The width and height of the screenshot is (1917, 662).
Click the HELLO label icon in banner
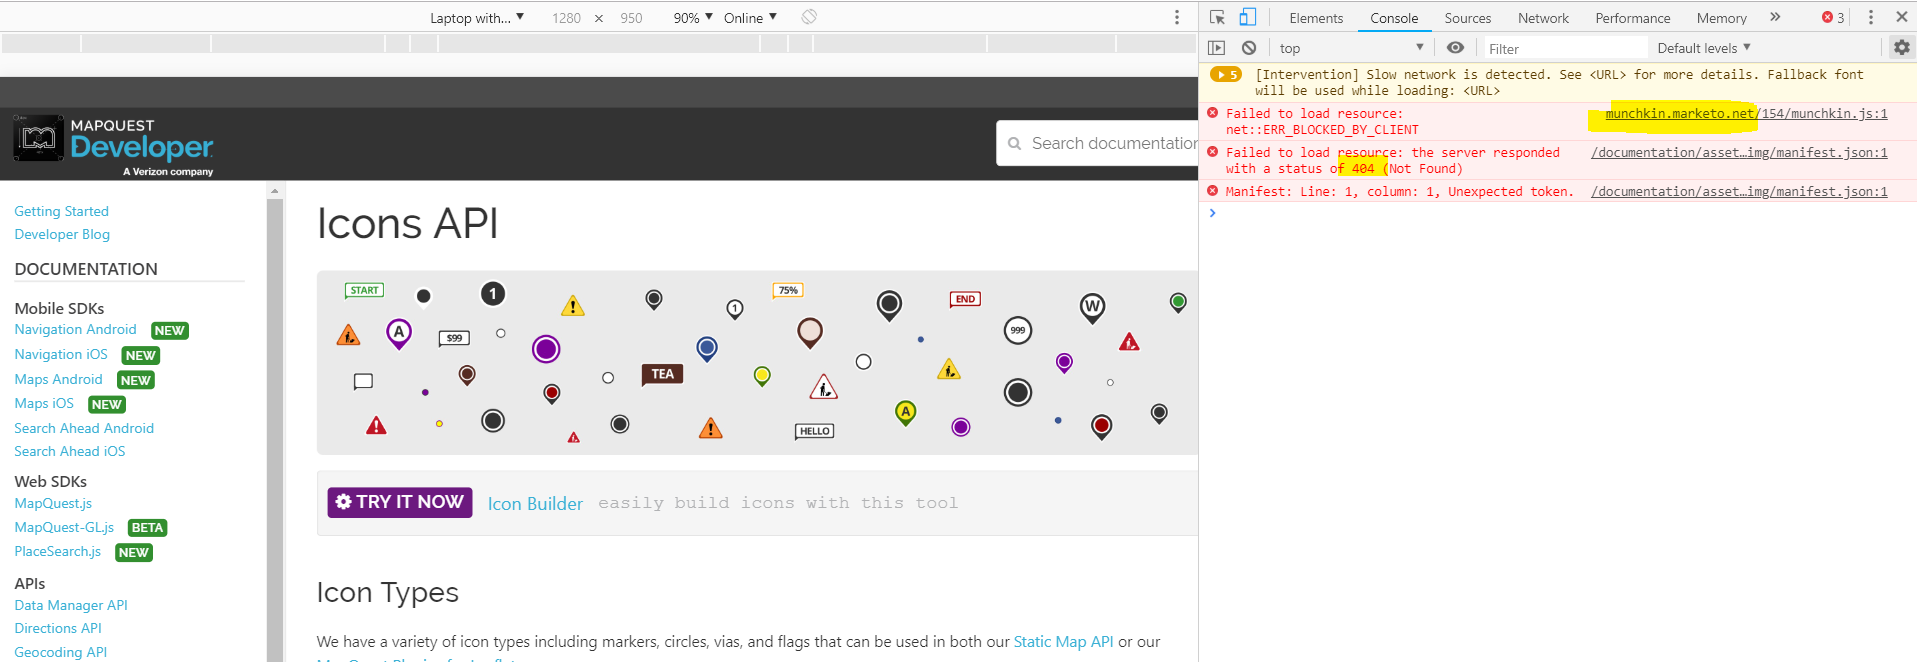pyautogui.click(x=814, y=431)
